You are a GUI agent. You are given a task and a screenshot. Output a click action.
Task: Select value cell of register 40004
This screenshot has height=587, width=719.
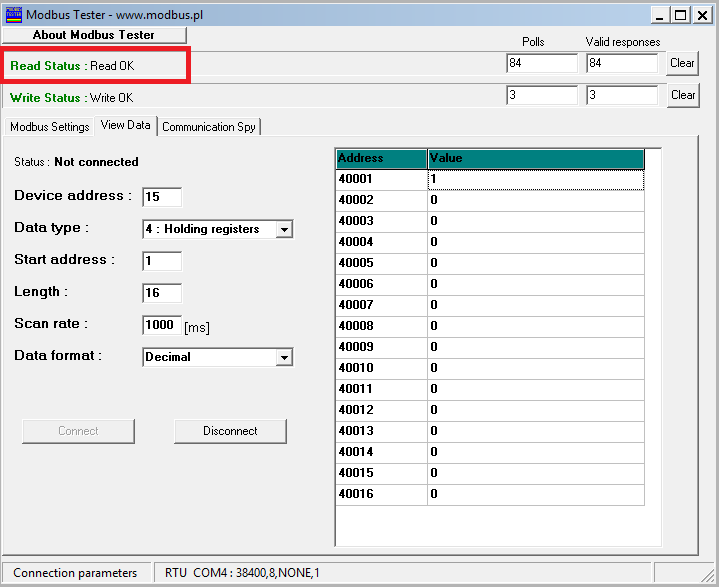point(536,243)
